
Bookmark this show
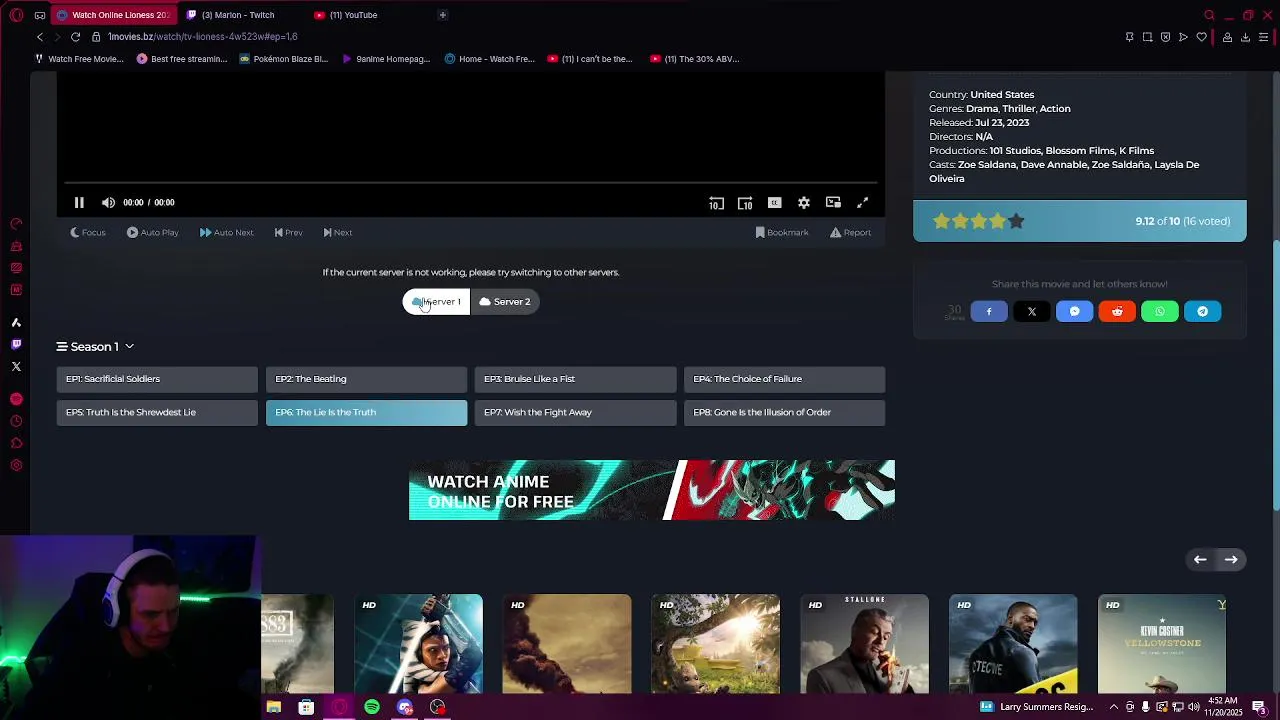coord(782,232)
